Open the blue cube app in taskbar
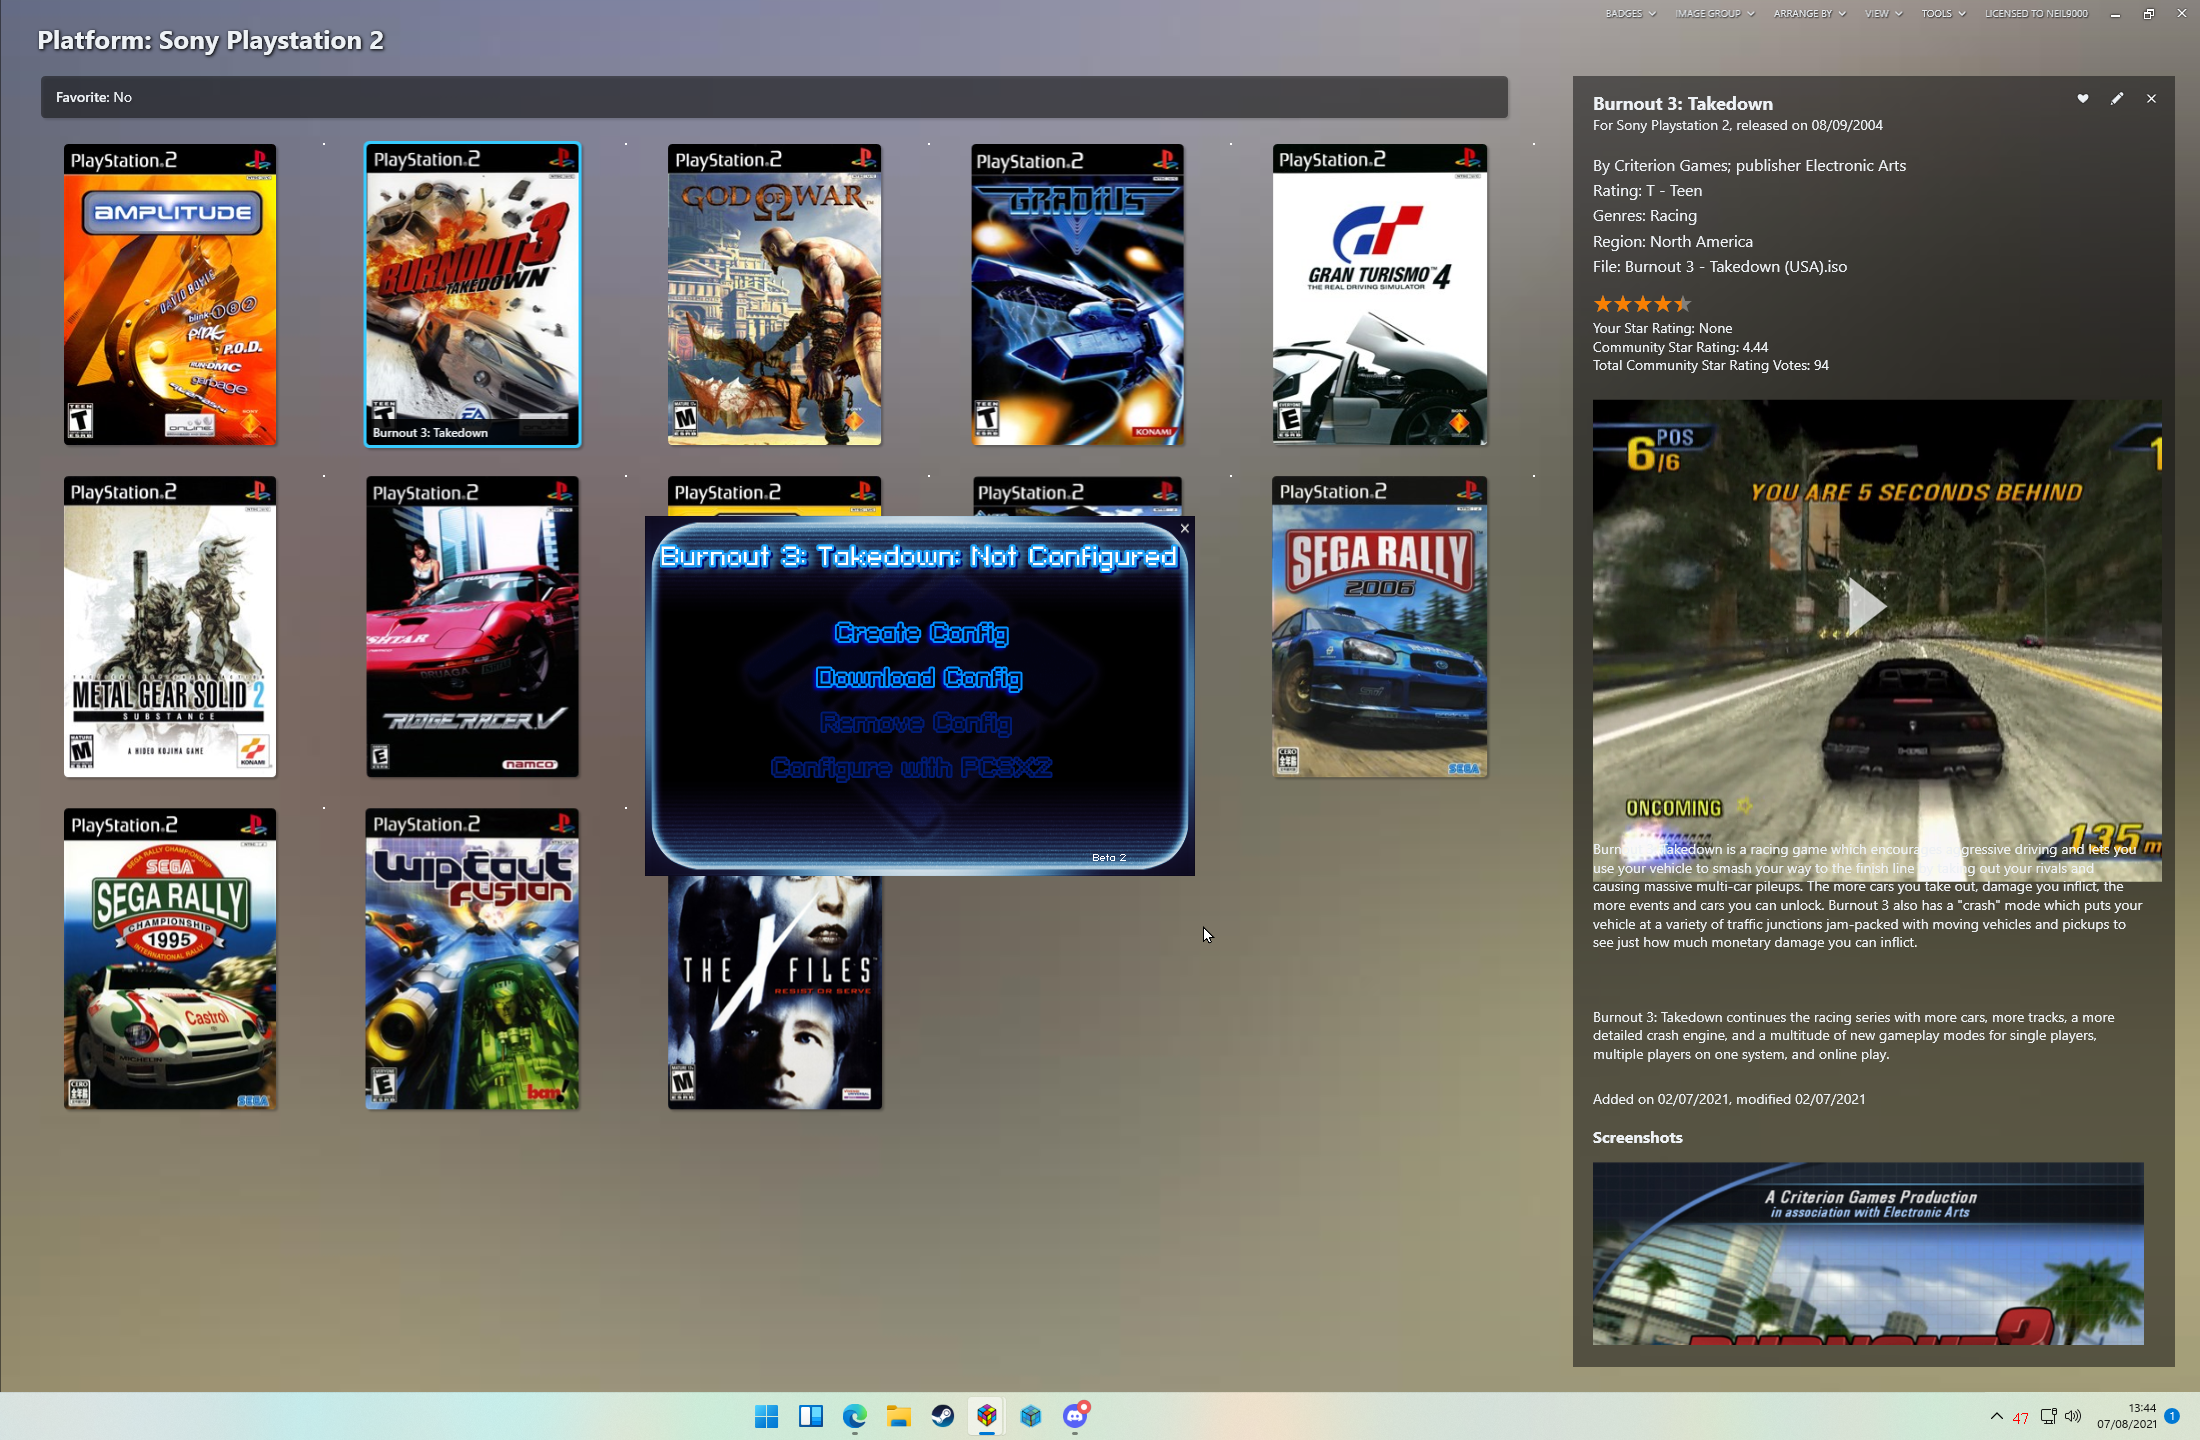This screenshot has width=2200, height=1440. click(x=1031, y=1416)
